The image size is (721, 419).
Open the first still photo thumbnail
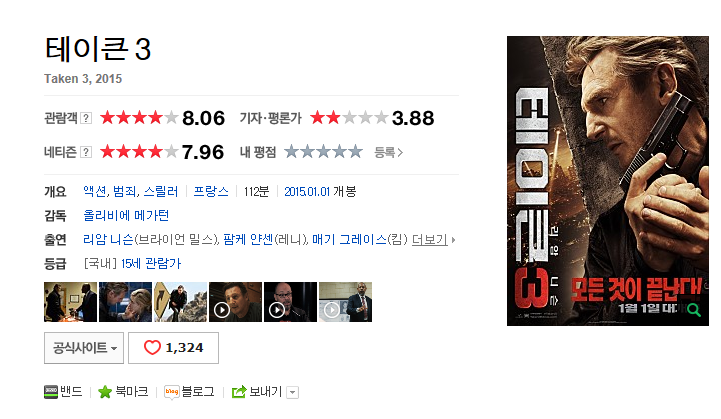tap(70, 302)
